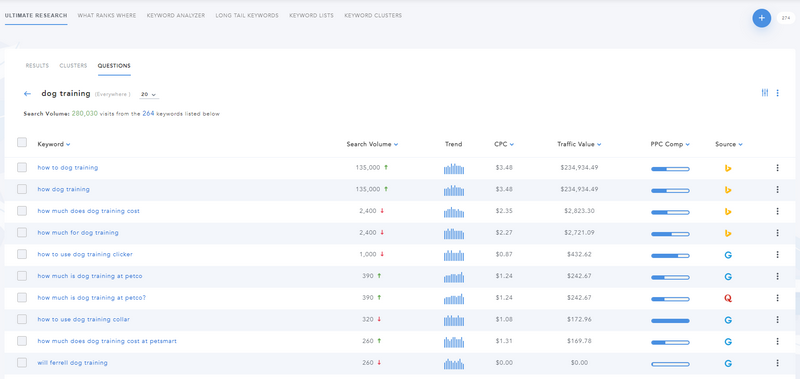Viewport: 800px width, 379px height.
Task: Click the blue plus add button
Action: pos(761,18)
